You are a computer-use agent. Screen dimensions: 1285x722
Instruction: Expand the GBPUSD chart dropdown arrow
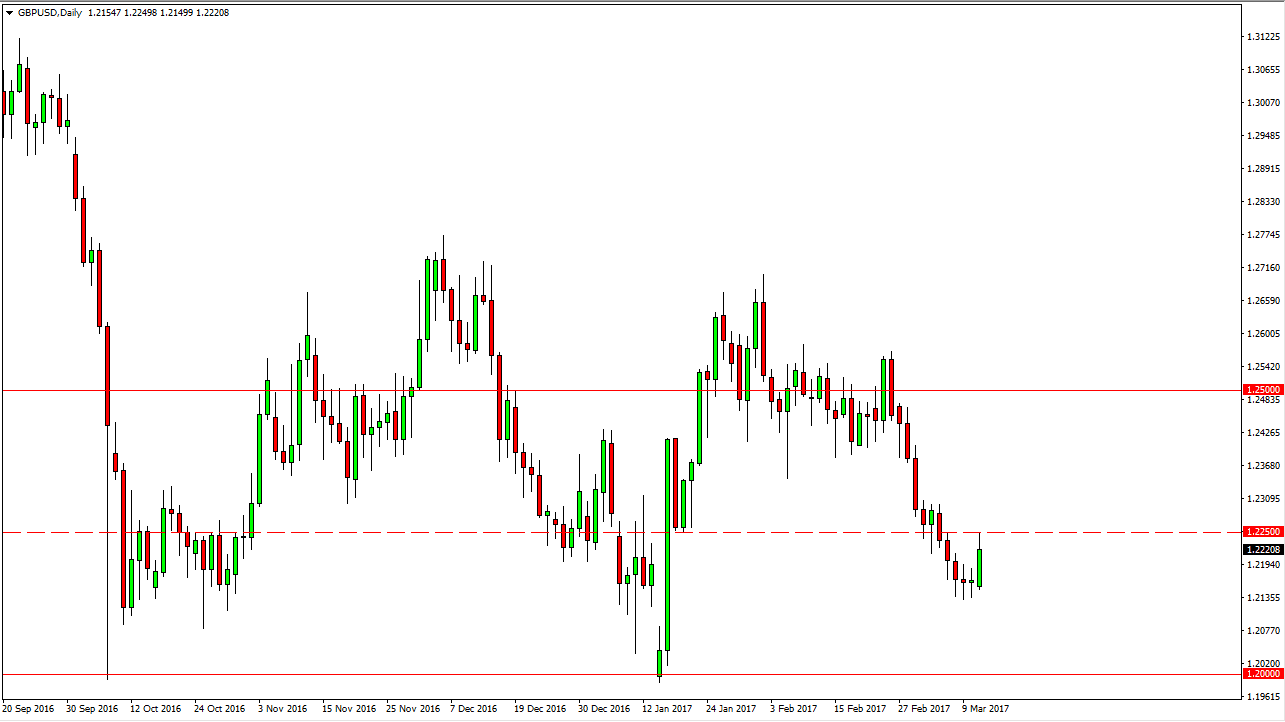pos(10,13)
